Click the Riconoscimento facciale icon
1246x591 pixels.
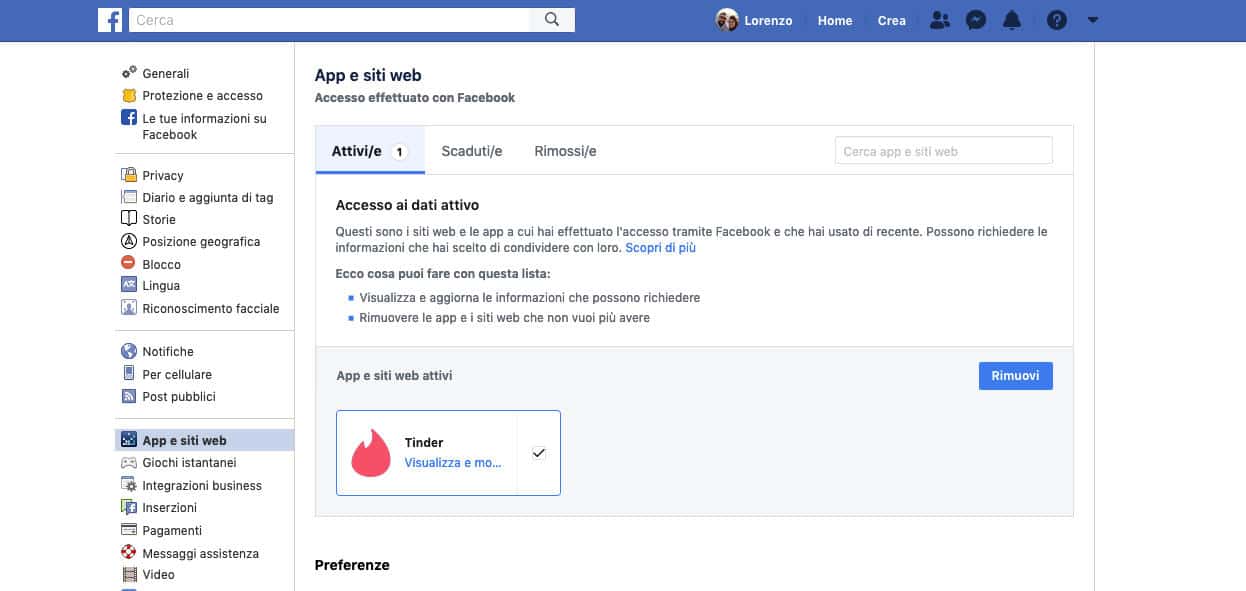pos(129,308)
